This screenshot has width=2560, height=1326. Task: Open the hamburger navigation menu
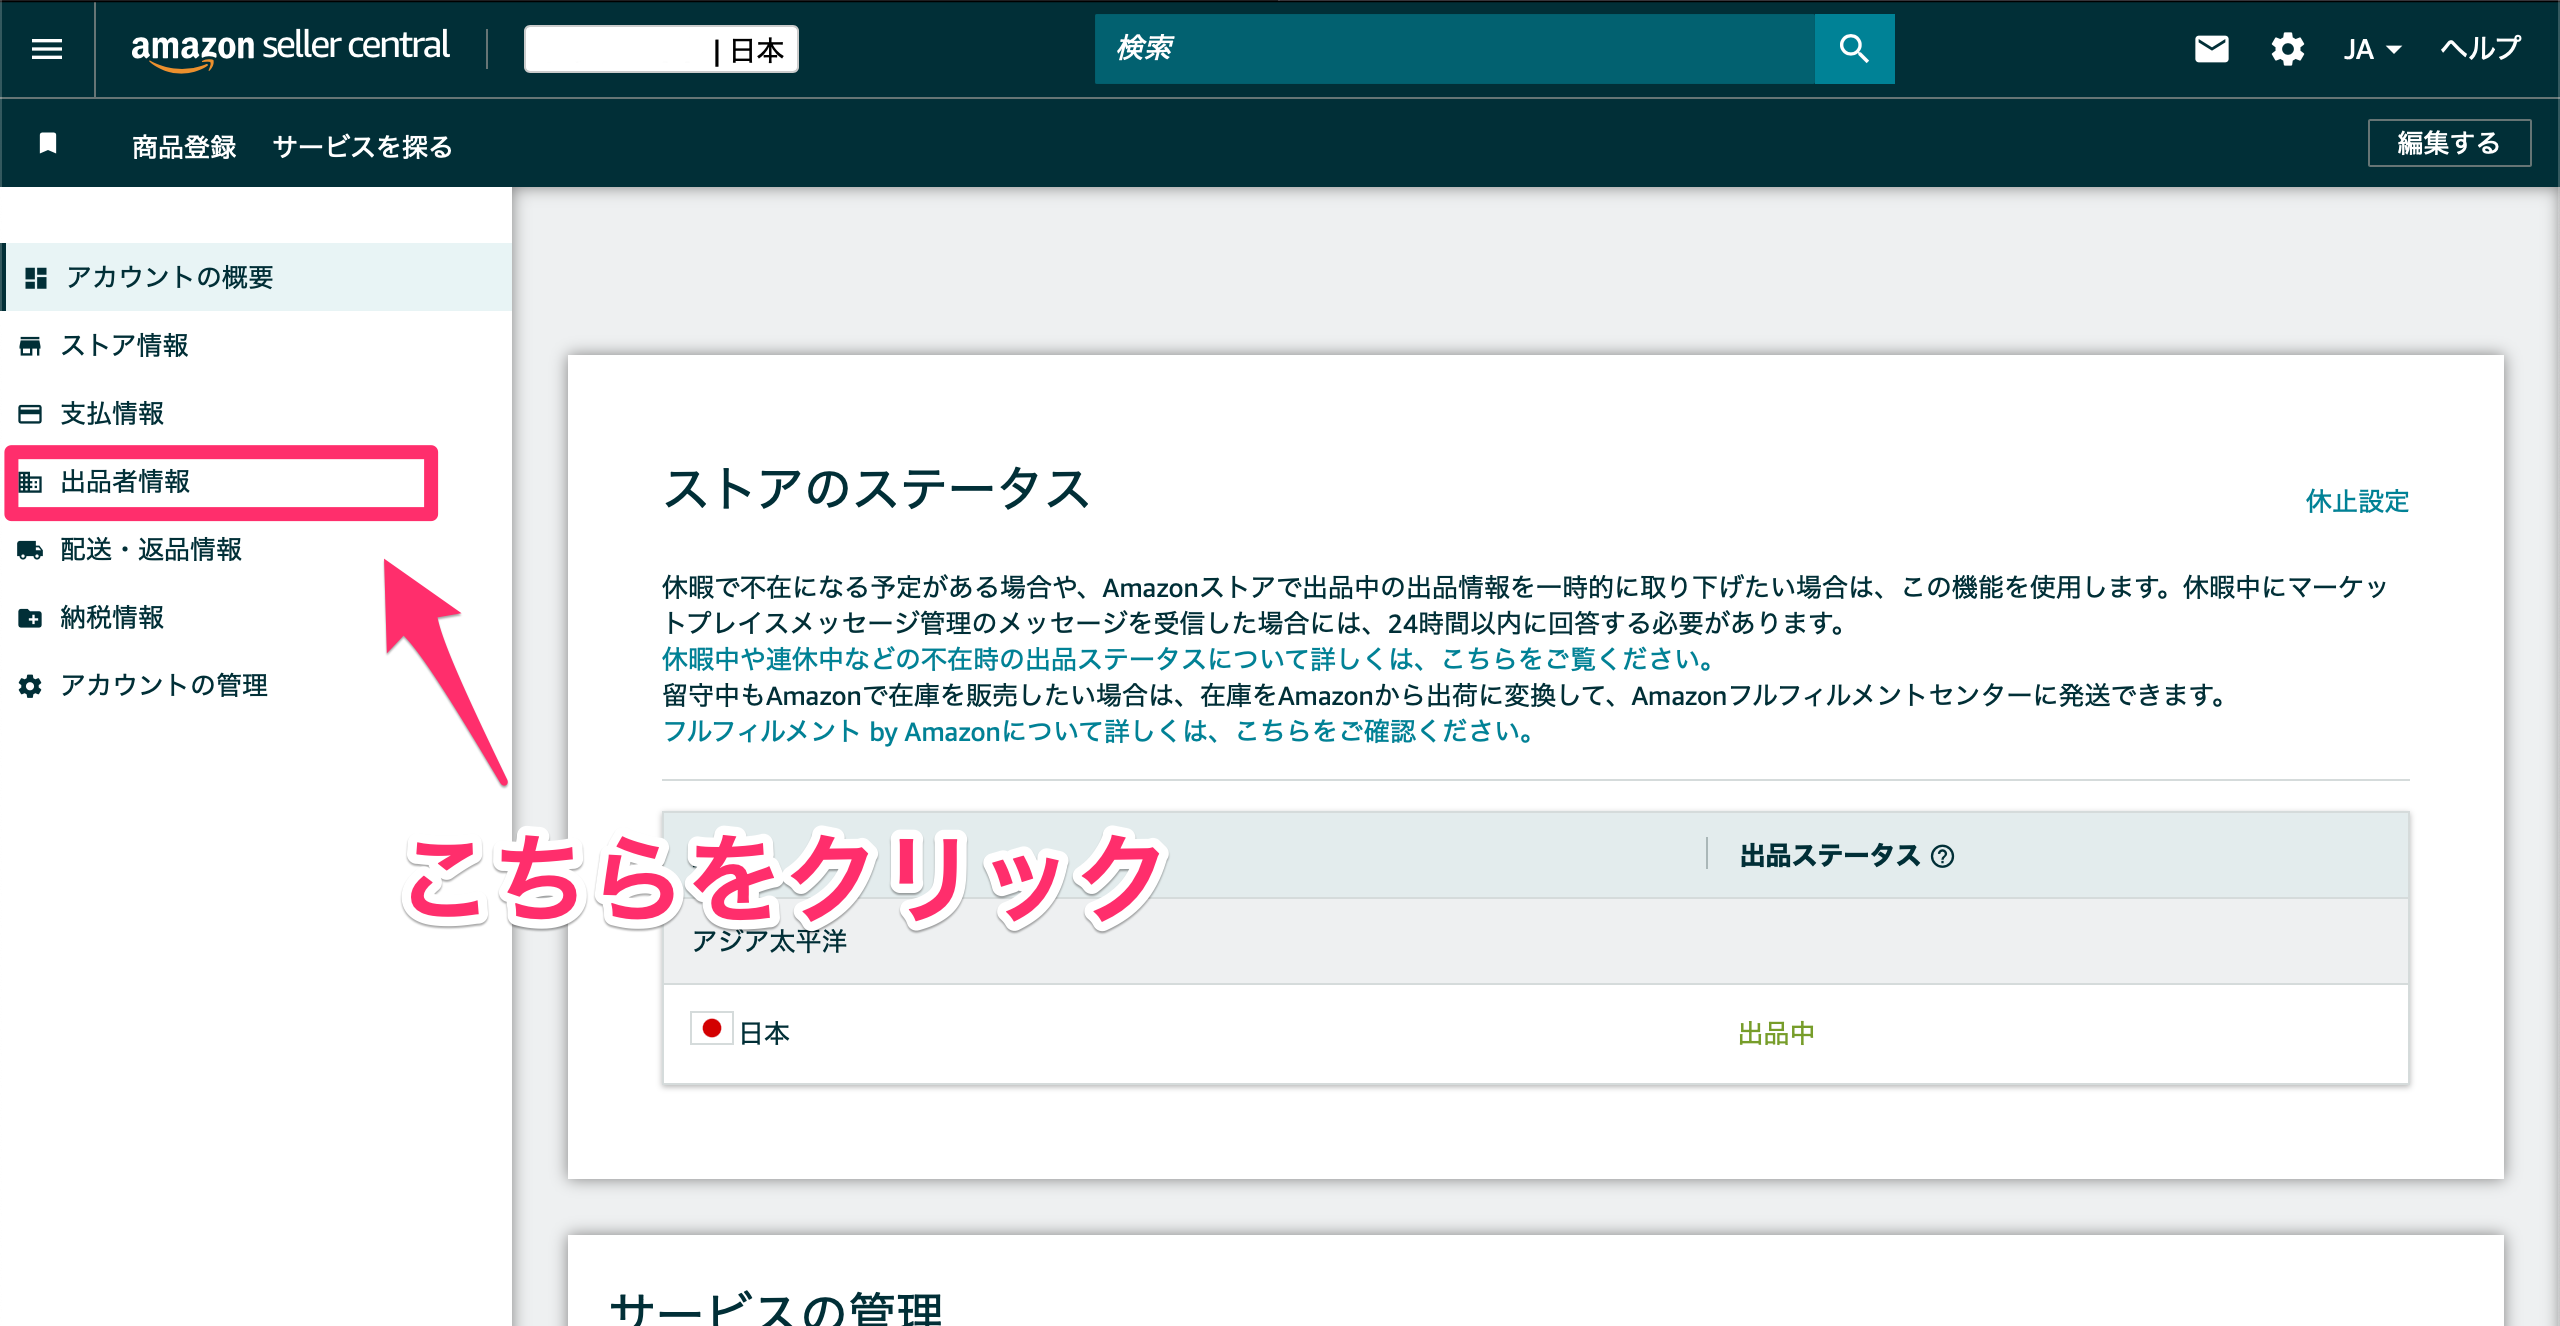[46, 48]
